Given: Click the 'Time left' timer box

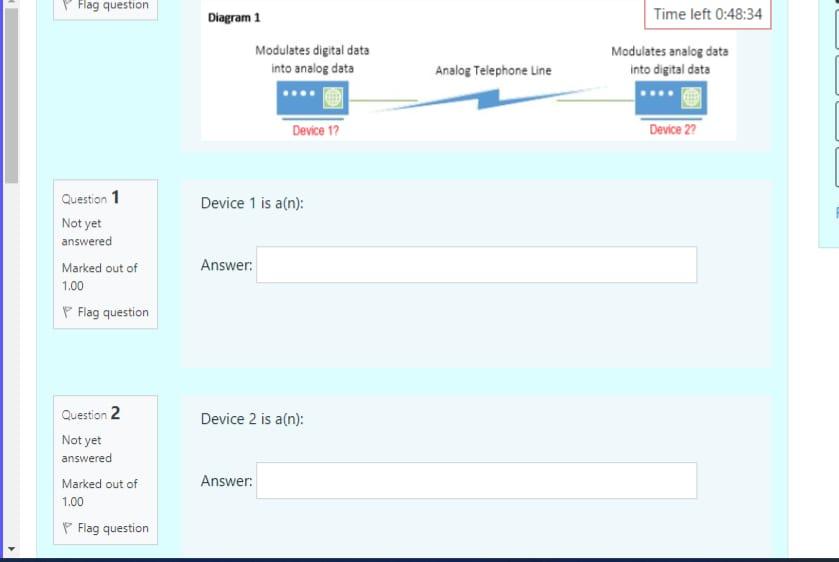Looking at the screenshot, I should 707,14.
